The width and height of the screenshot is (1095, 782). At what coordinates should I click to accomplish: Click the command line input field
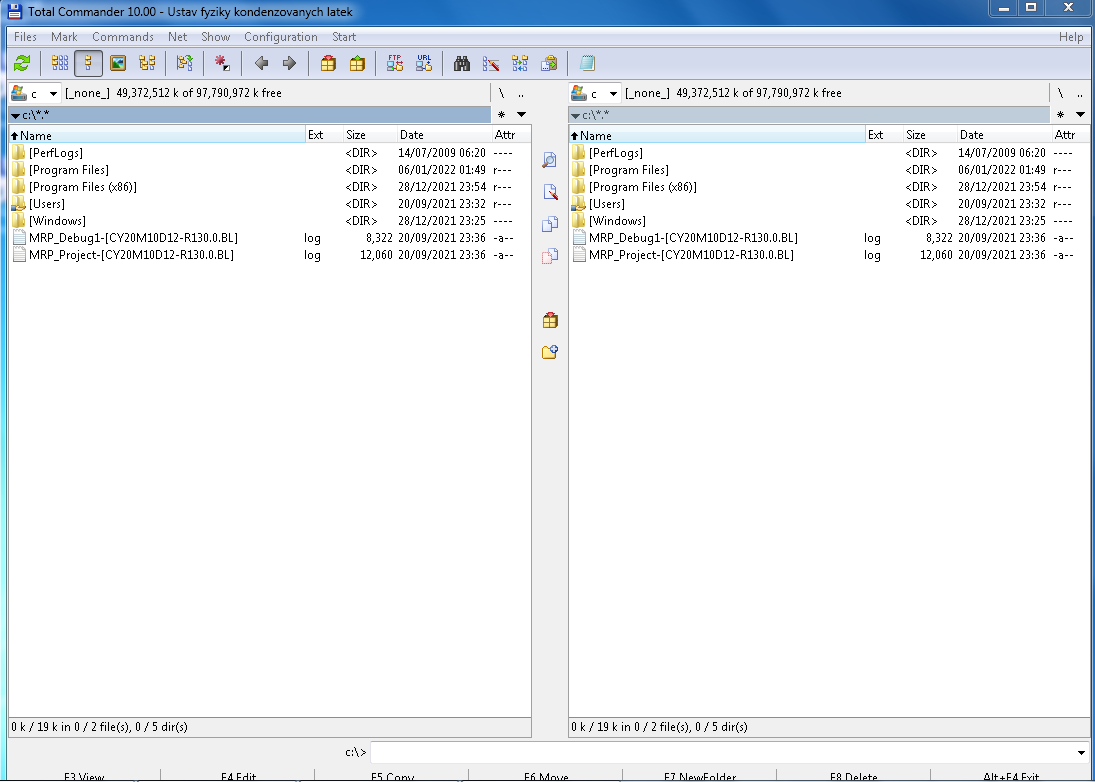(x=722, y=752)
